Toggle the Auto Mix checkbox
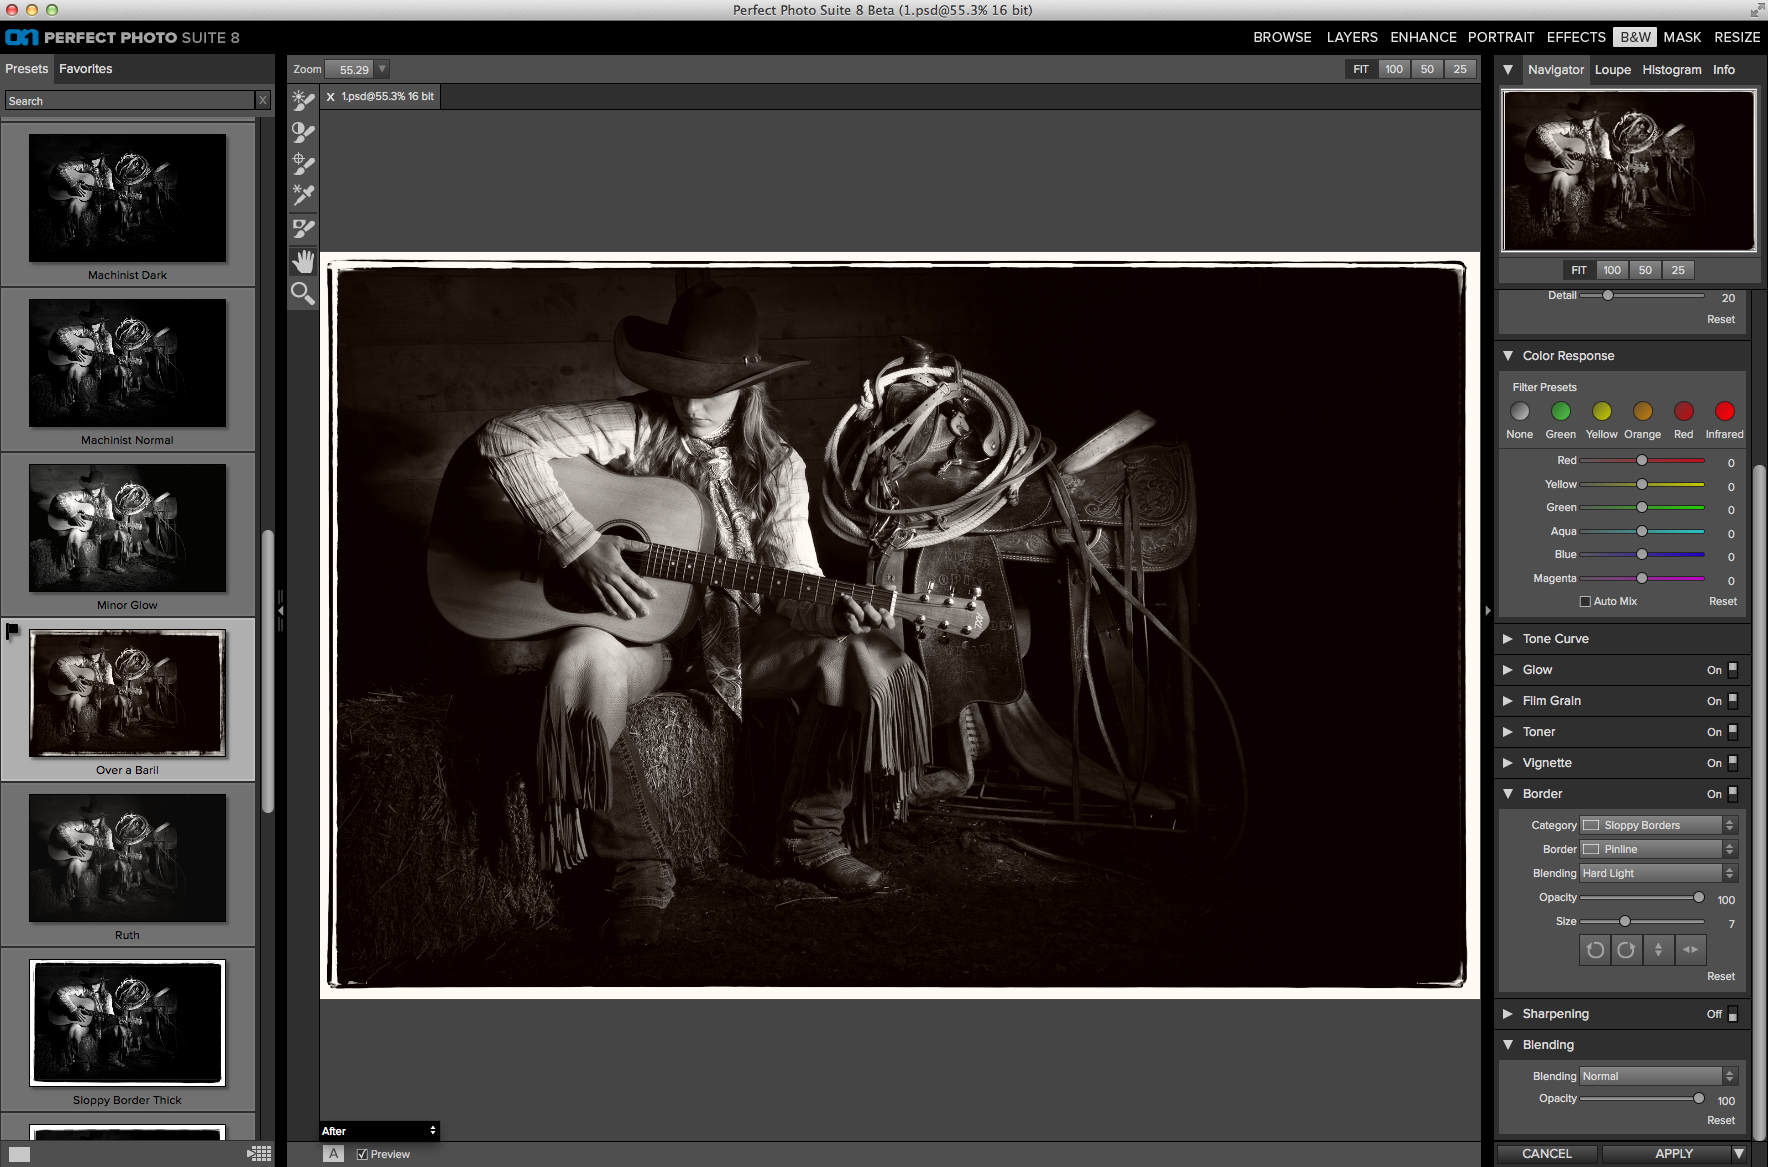1768x1167 pixels. pyautogui.click(x=1585, y=602)
